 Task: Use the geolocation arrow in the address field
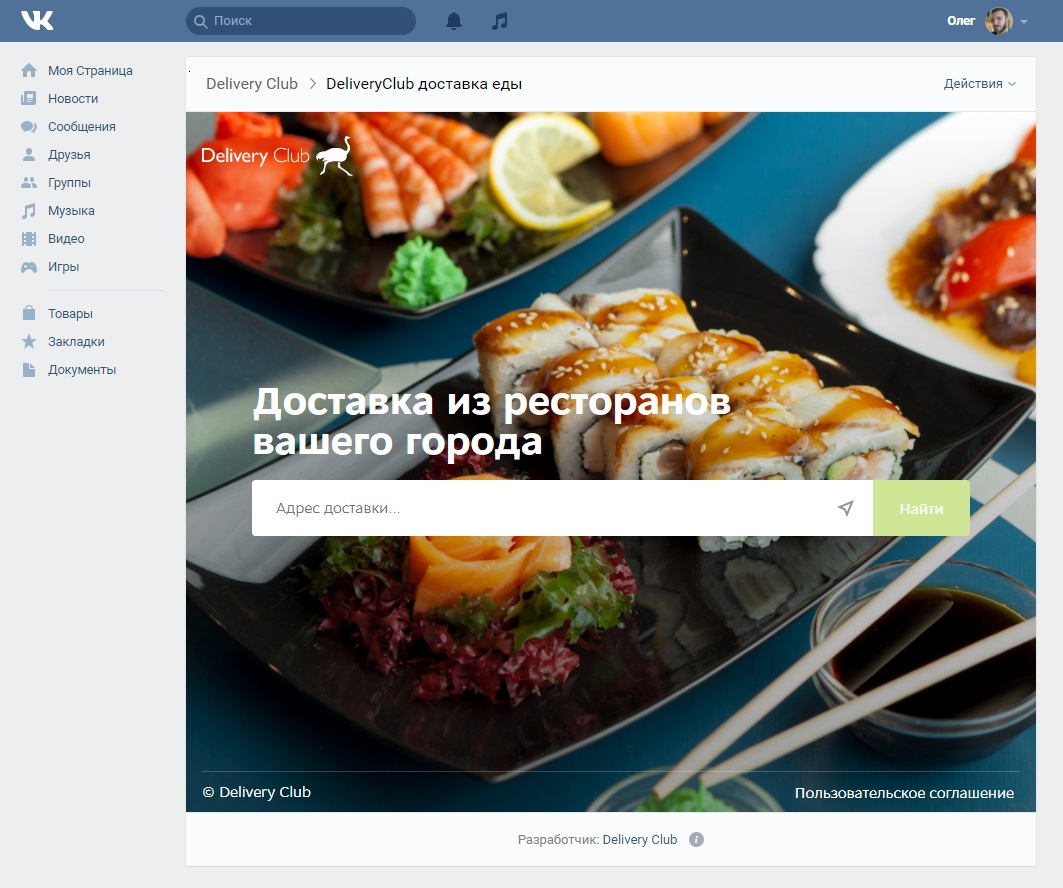pyautogui.click(x=845, y=508)
